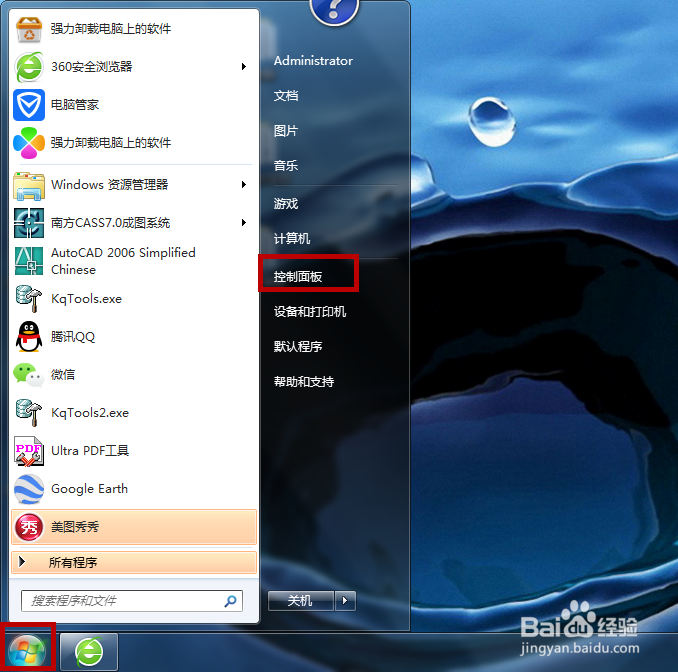
Task: Click the Windows 资源管理器 folder icon
Action: 29,186
